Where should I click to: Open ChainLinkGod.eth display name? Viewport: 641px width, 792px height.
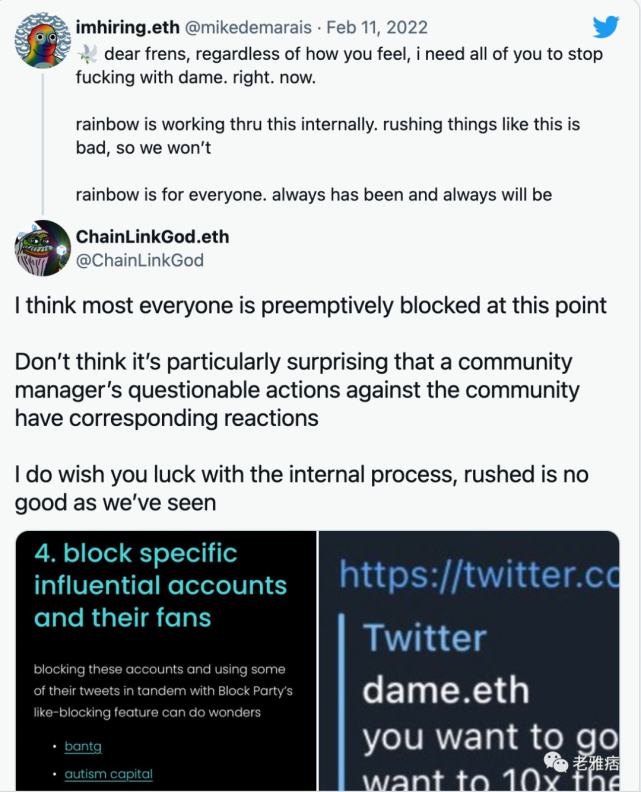coord(152,236)
